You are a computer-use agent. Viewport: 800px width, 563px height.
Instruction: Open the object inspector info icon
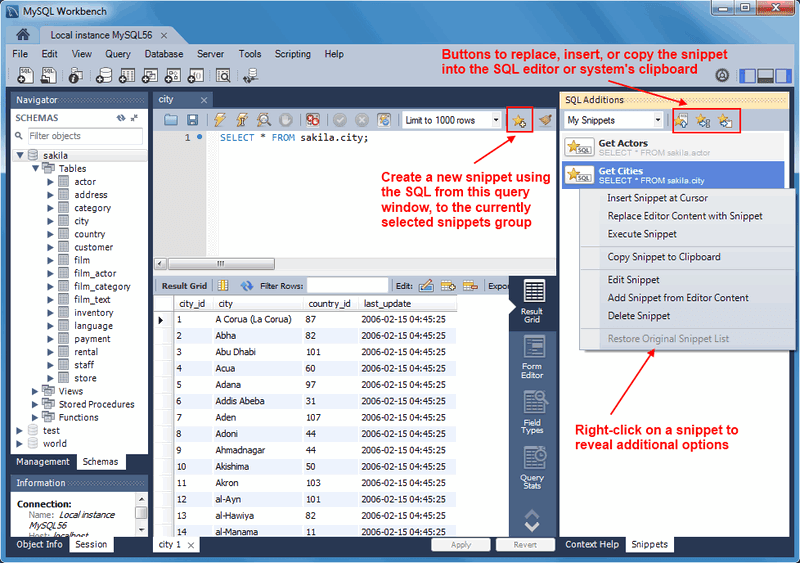point(76,76)
